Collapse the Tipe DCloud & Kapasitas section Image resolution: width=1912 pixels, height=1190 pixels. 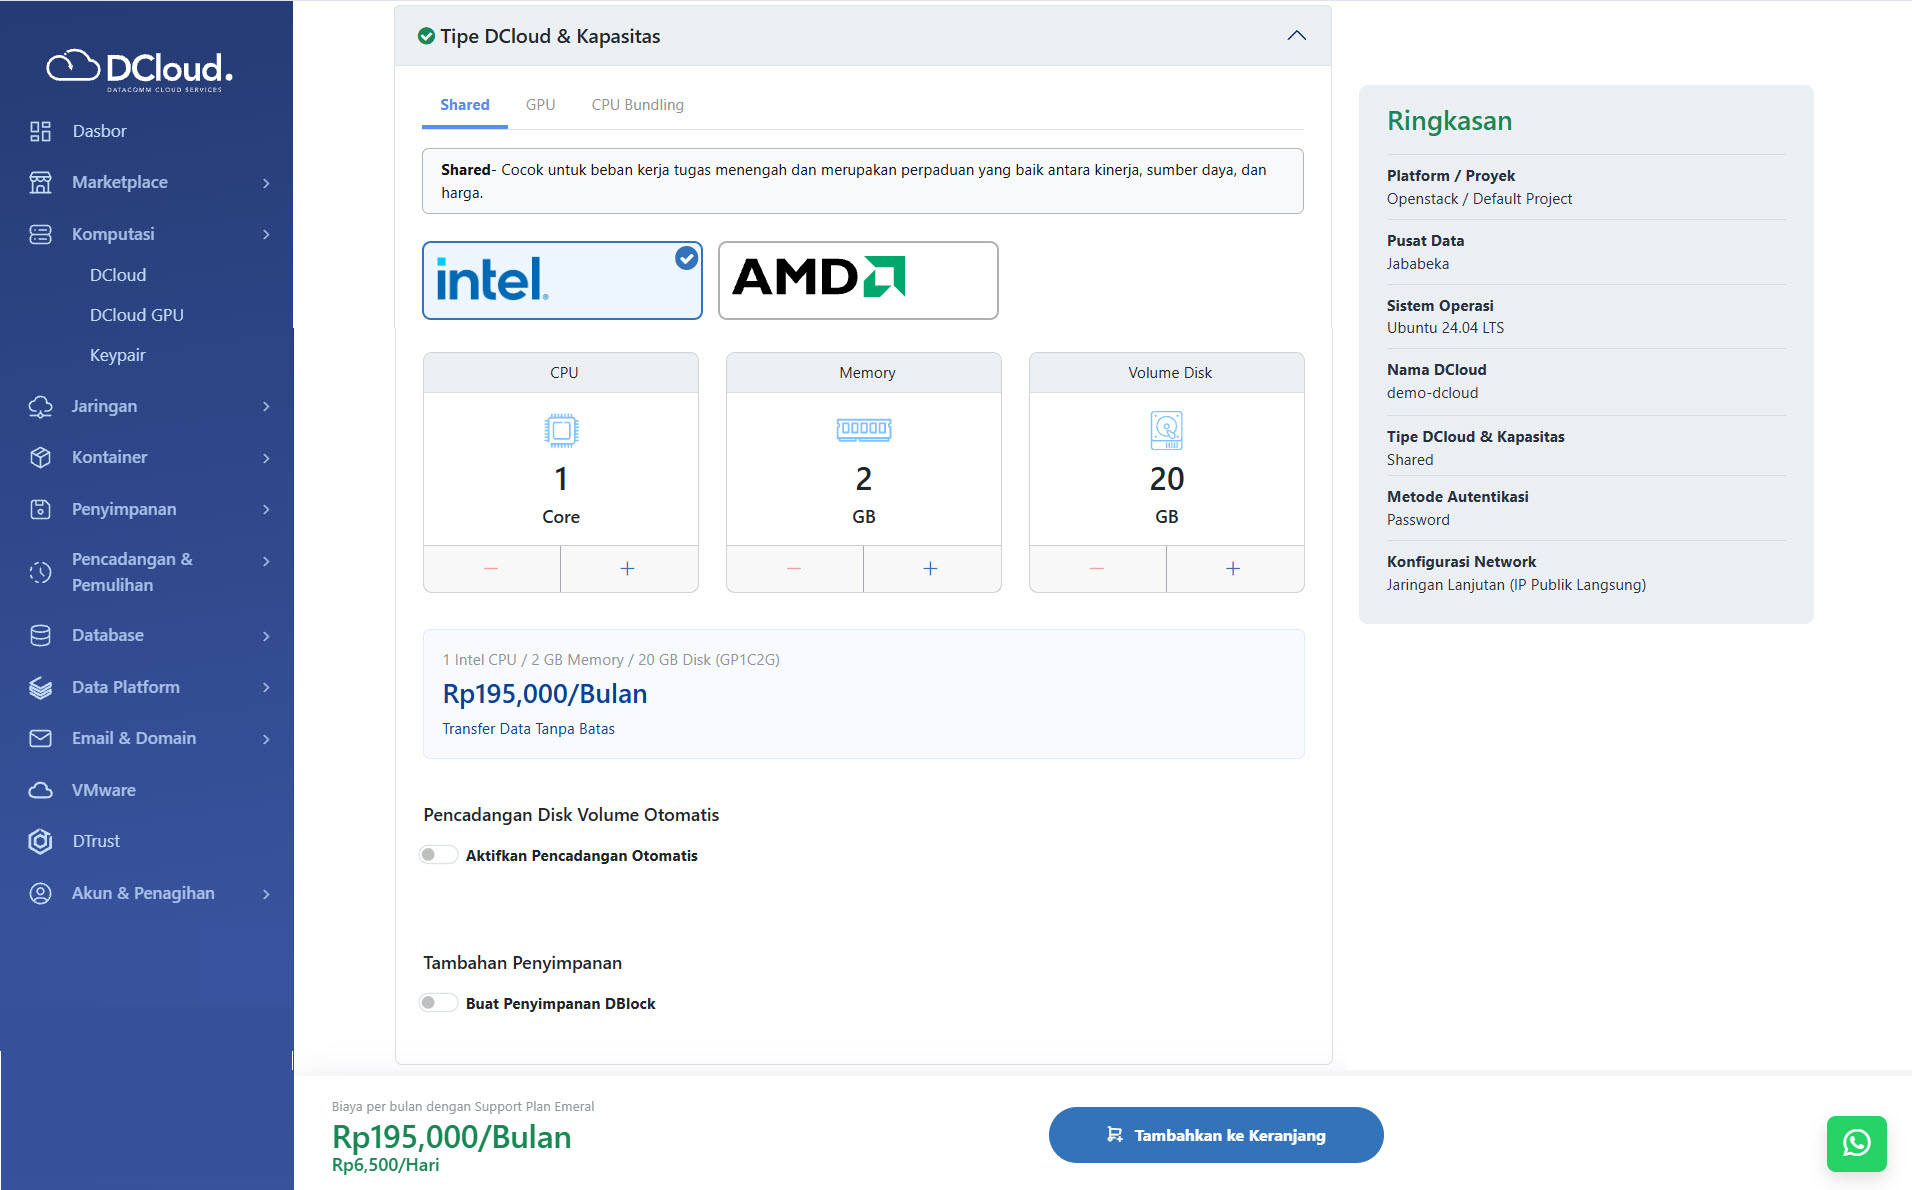(x=1296, y=36)
